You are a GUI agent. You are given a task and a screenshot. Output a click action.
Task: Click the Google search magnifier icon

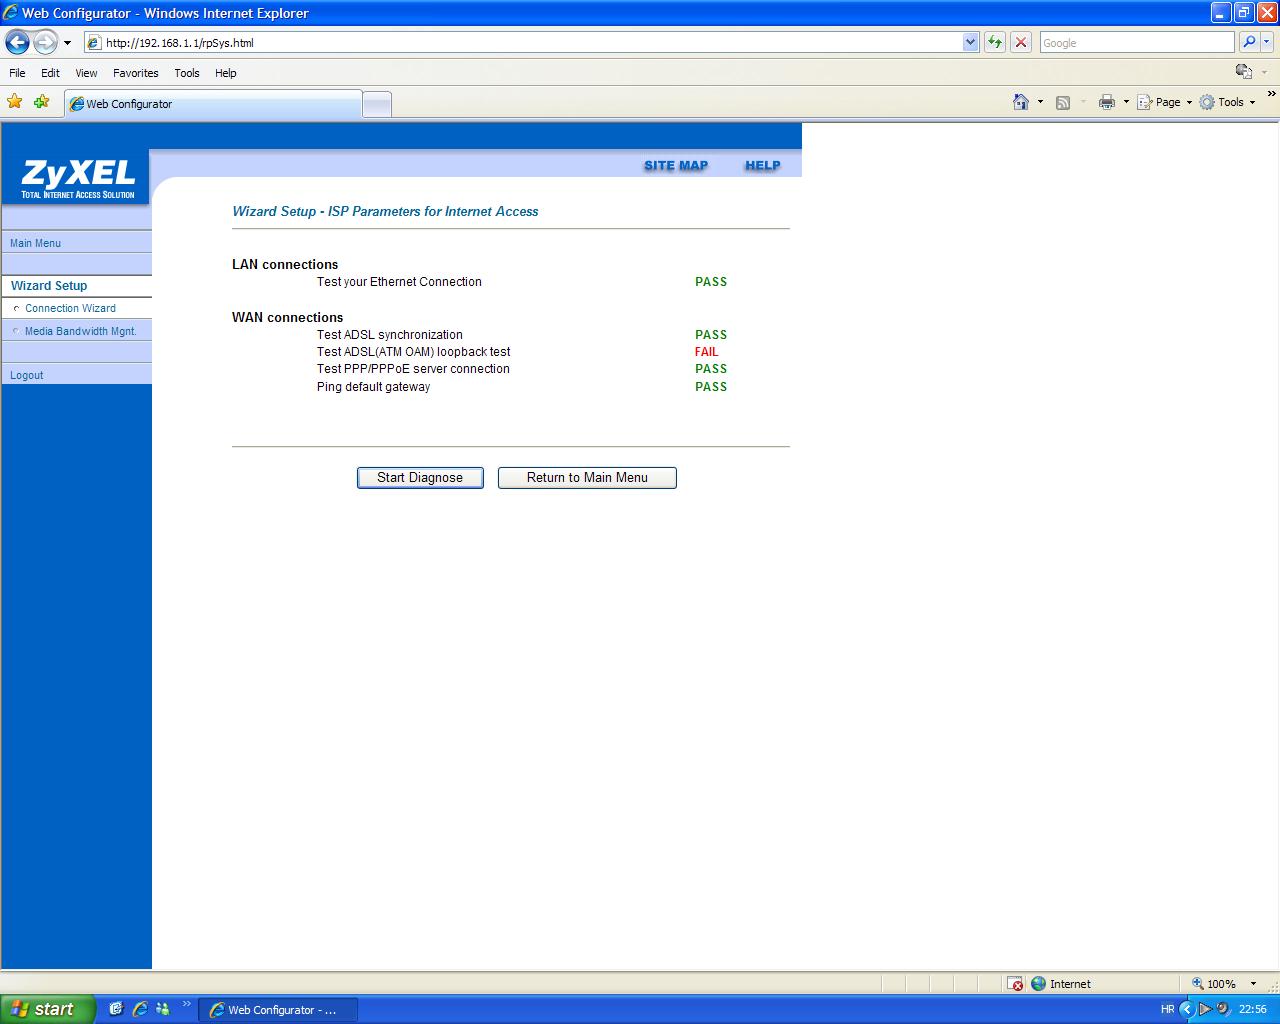[1249, 42]
